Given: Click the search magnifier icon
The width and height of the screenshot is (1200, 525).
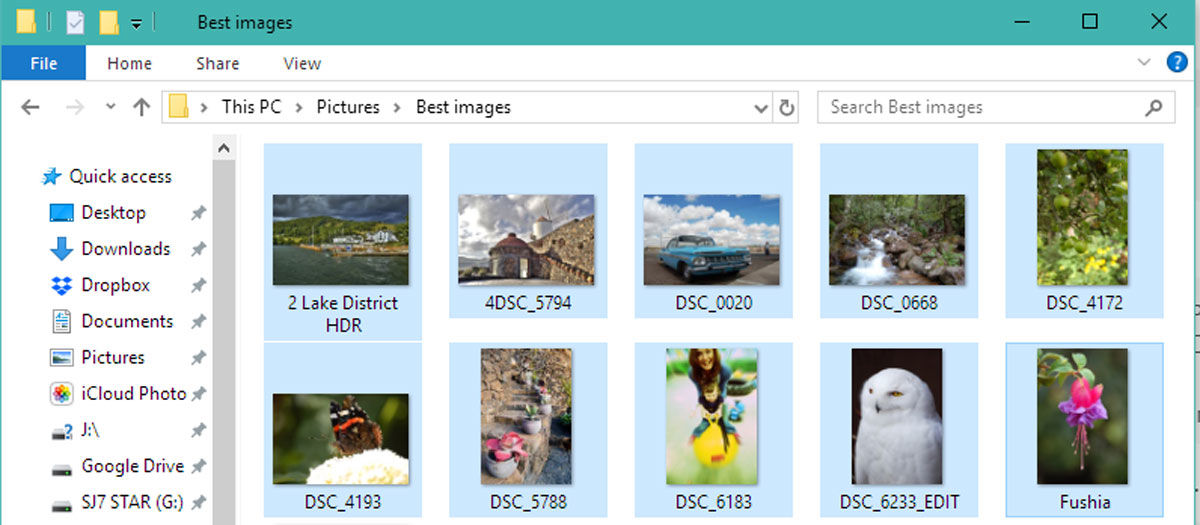Looking at the screenshot, I should pyautogui.click(x=1154, y=107).
